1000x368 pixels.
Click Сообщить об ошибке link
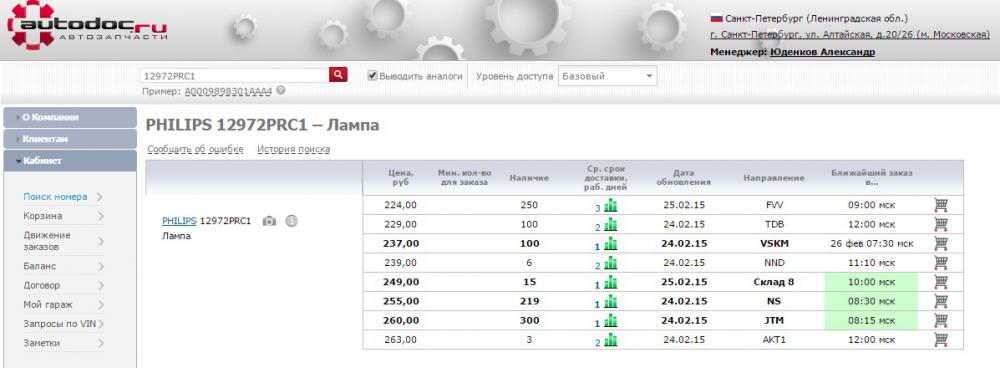pos(195,149)
